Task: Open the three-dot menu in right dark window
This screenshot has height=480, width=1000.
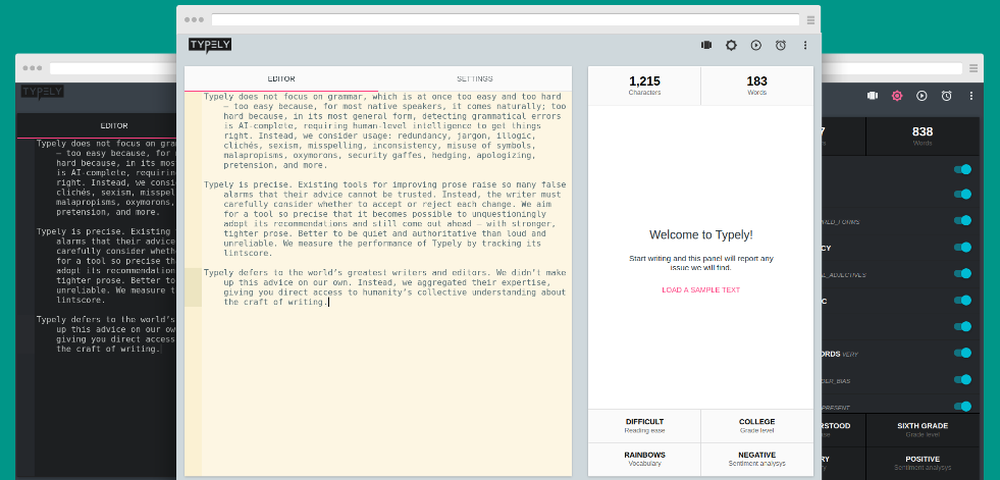Action: [971, 96]
